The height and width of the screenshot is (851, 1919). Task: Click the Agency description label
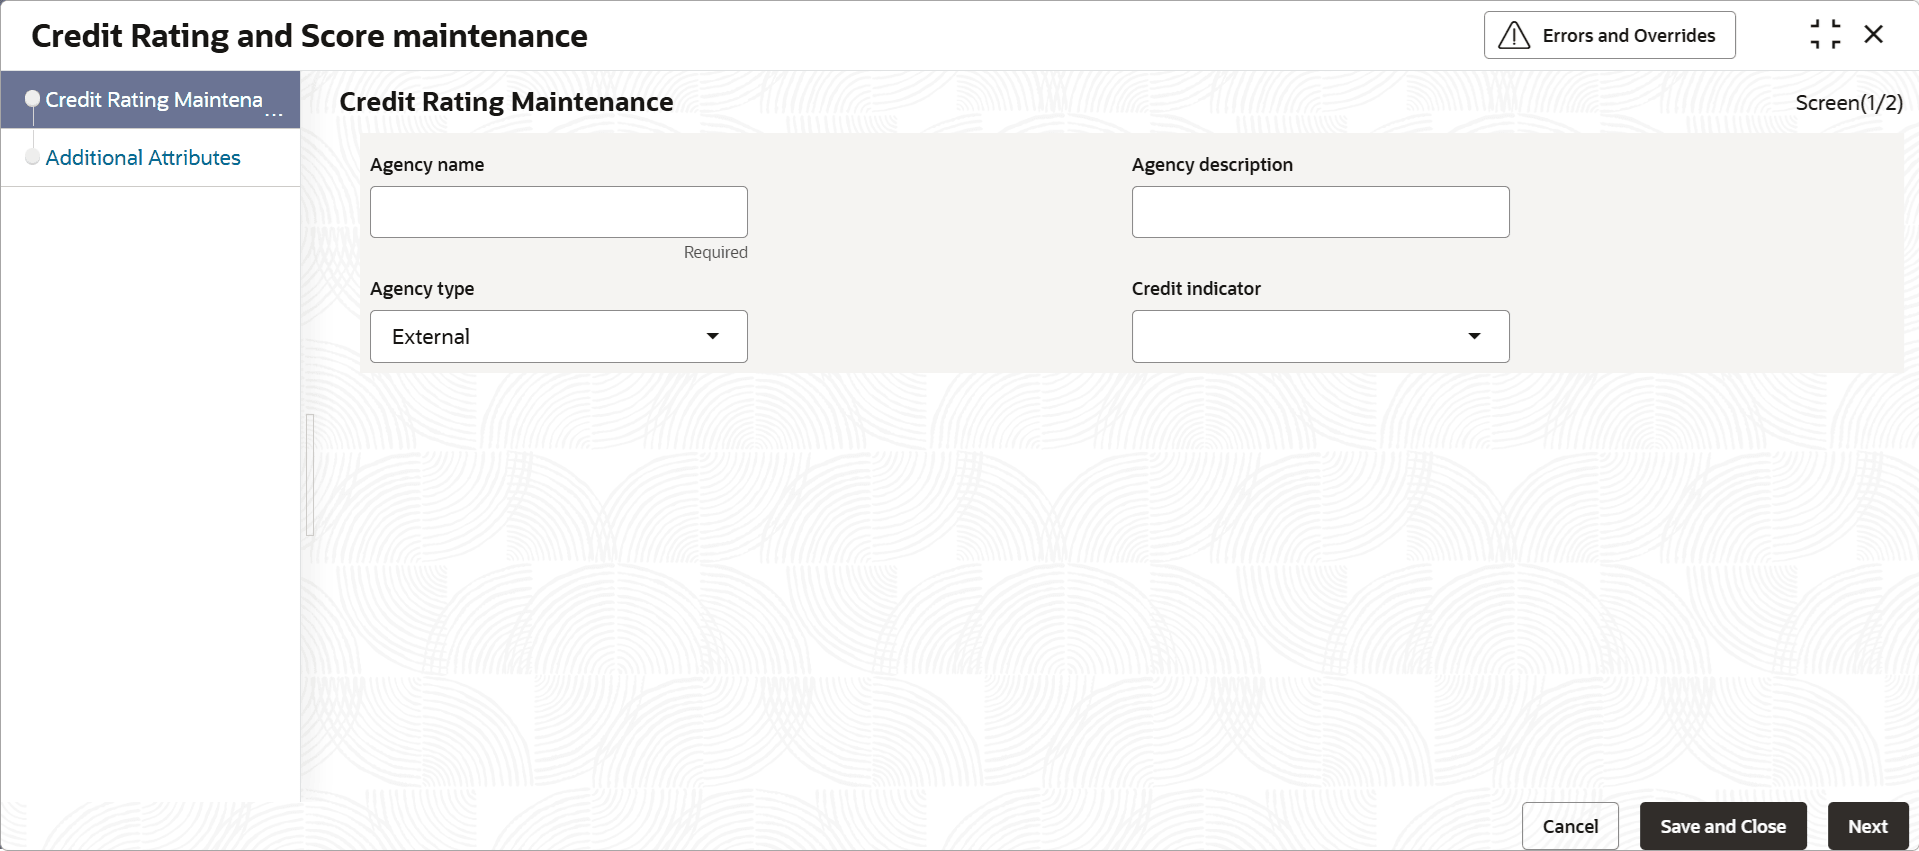click(1212, 165)
